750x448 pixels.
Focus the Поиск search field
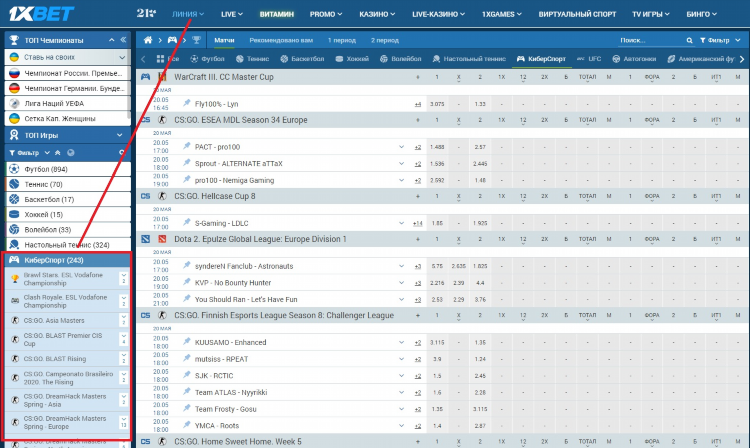click(651, 41)
